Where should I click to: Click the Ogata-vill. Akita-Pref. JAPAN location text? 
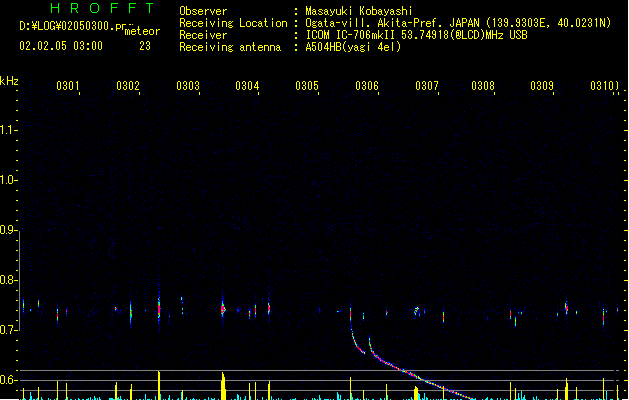pyautogui.click(x=458, y=23)
